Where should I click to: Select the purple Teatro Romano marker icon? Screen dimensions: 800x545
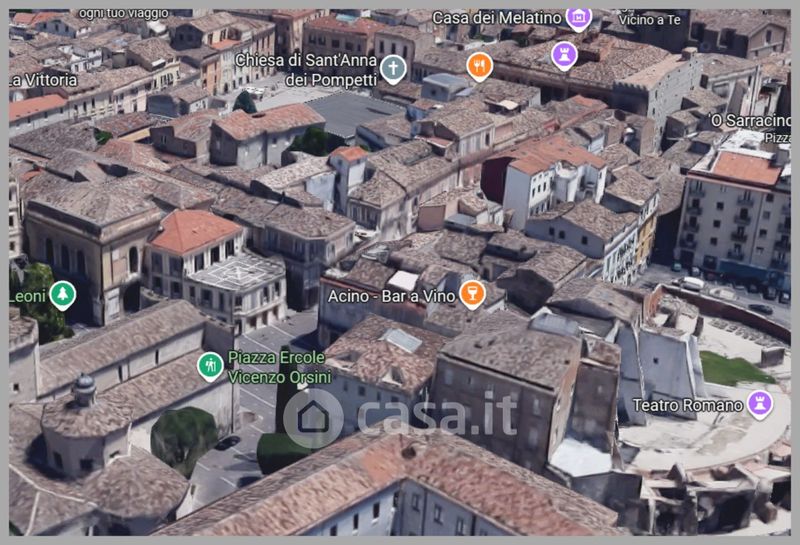[x=760, y=405]
